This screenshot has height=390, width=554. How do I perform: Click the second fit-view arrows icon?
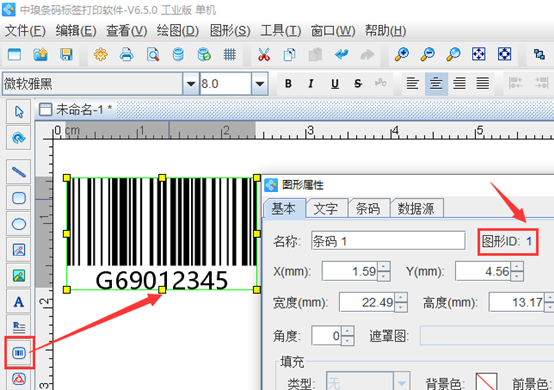pyautogui.click(x=505, y=54)
